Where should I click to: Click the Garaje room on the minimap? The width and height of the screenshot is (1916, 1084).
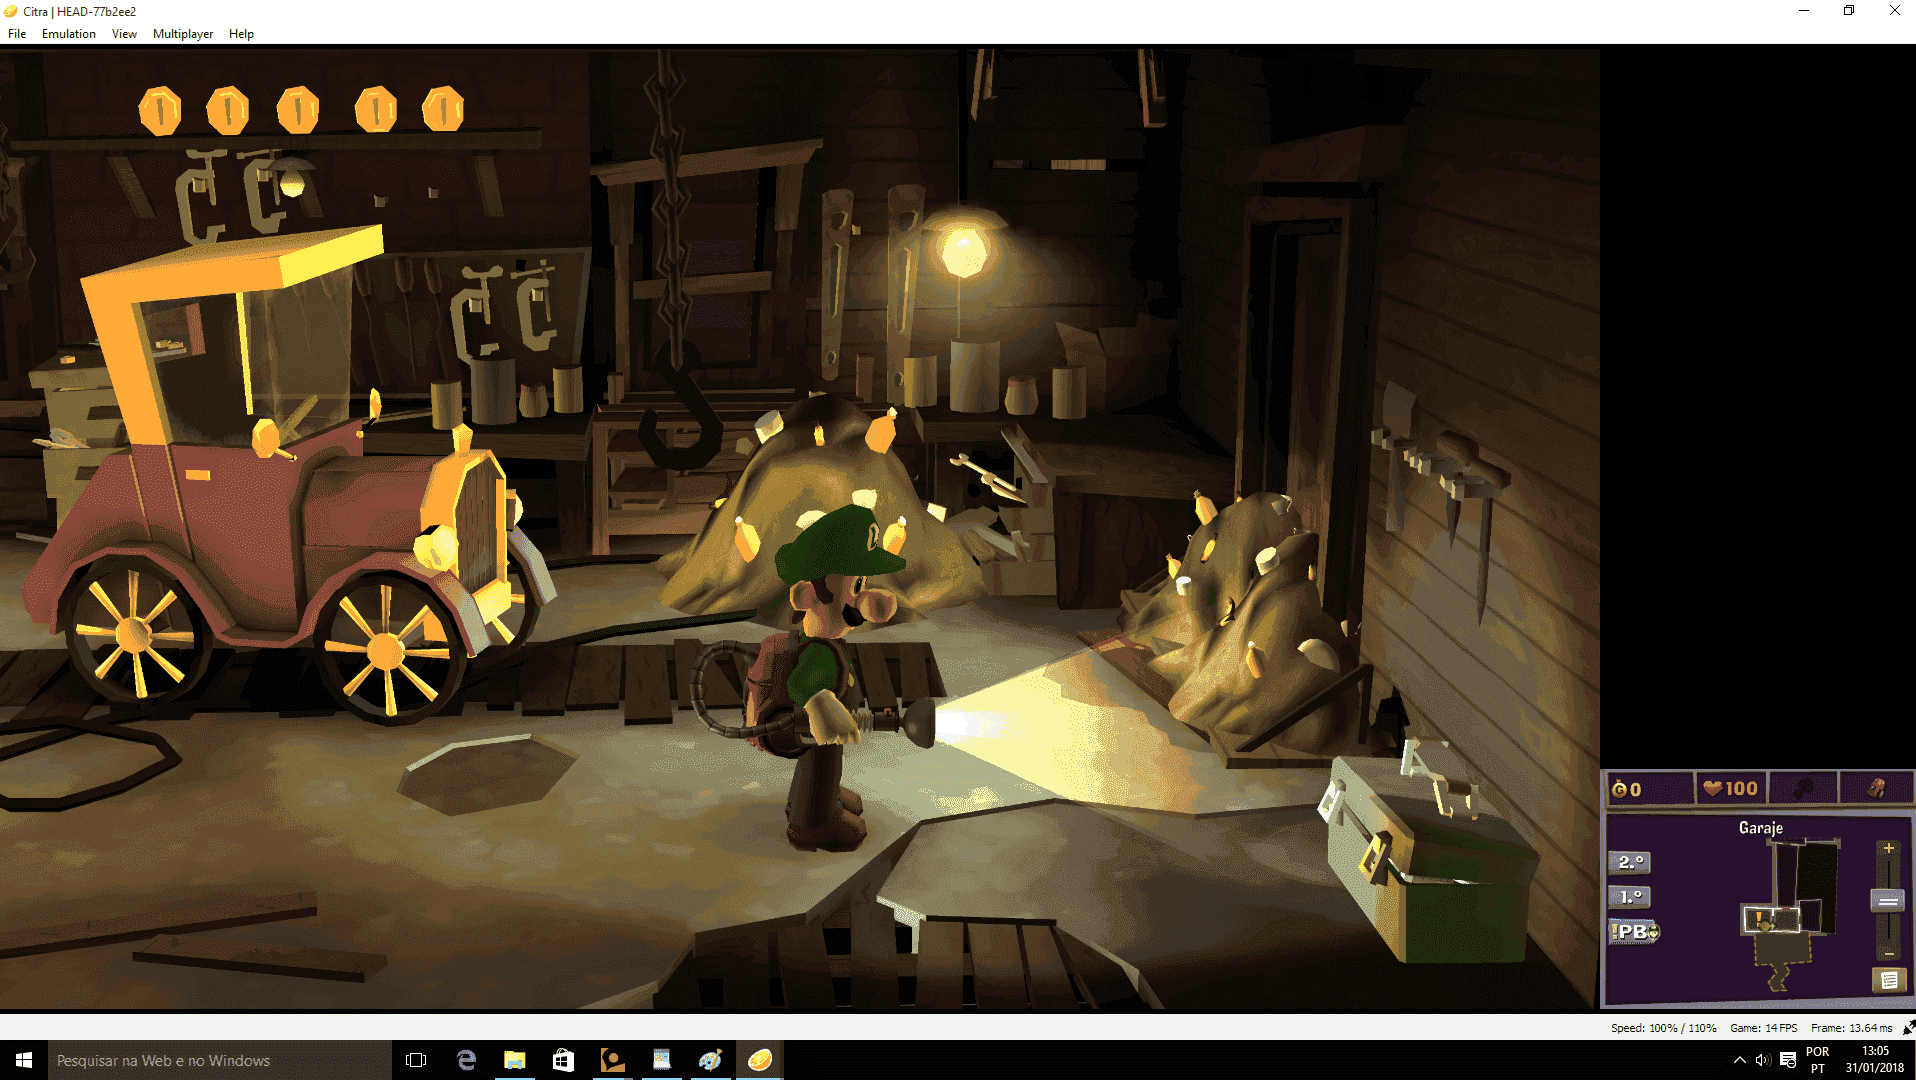pos(1771,919)
